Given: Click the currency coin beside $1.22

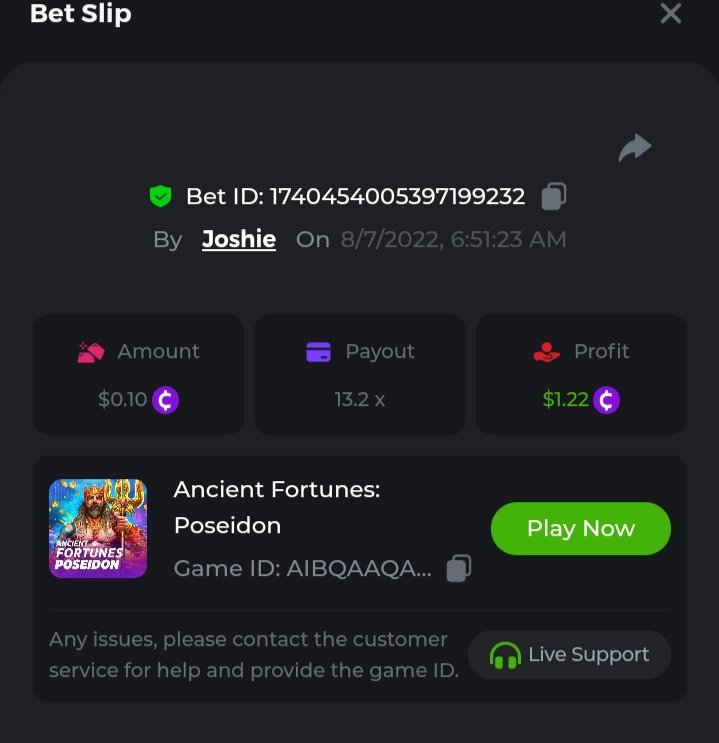Looking at the screenshot, I should (x=606, y=400).
